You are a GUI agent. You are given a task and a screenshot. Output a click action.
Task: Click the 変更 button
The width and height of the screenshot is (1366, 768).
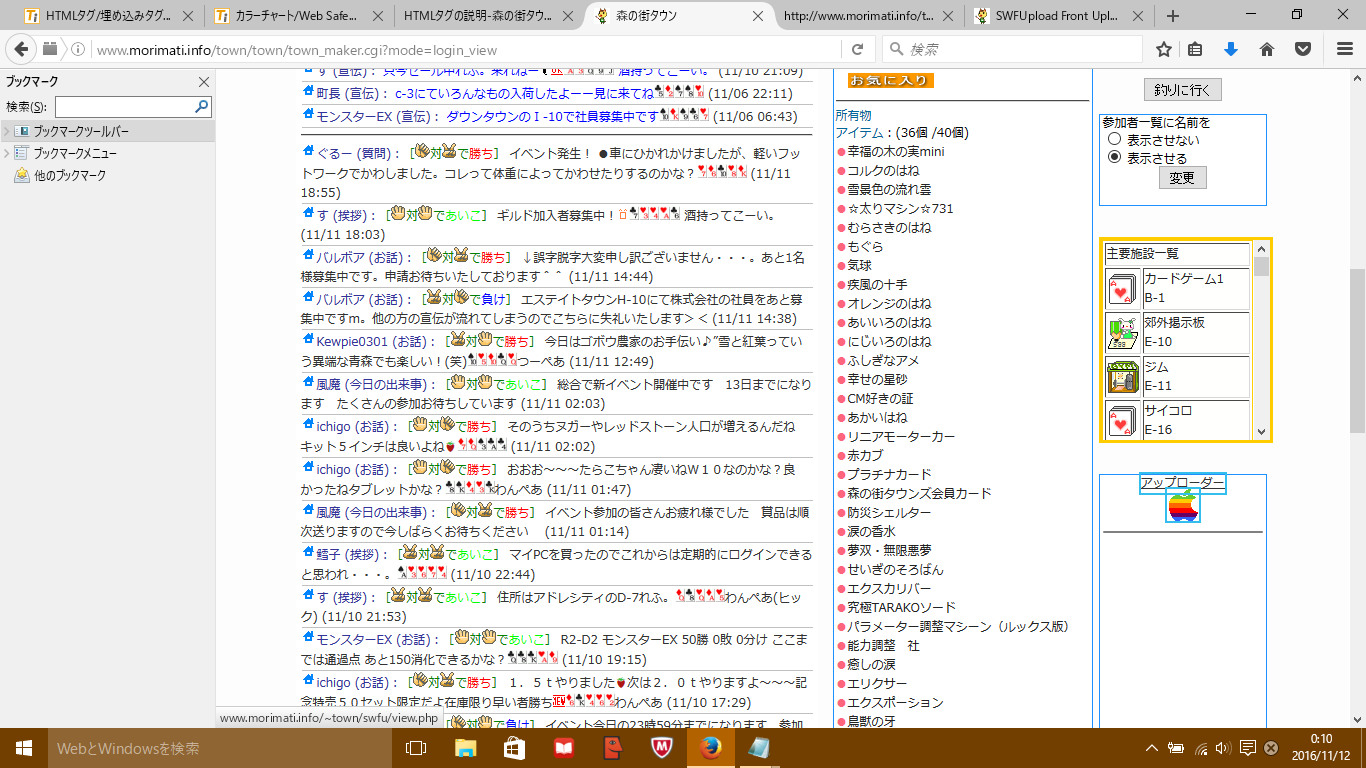click(x=1183, y=177)
